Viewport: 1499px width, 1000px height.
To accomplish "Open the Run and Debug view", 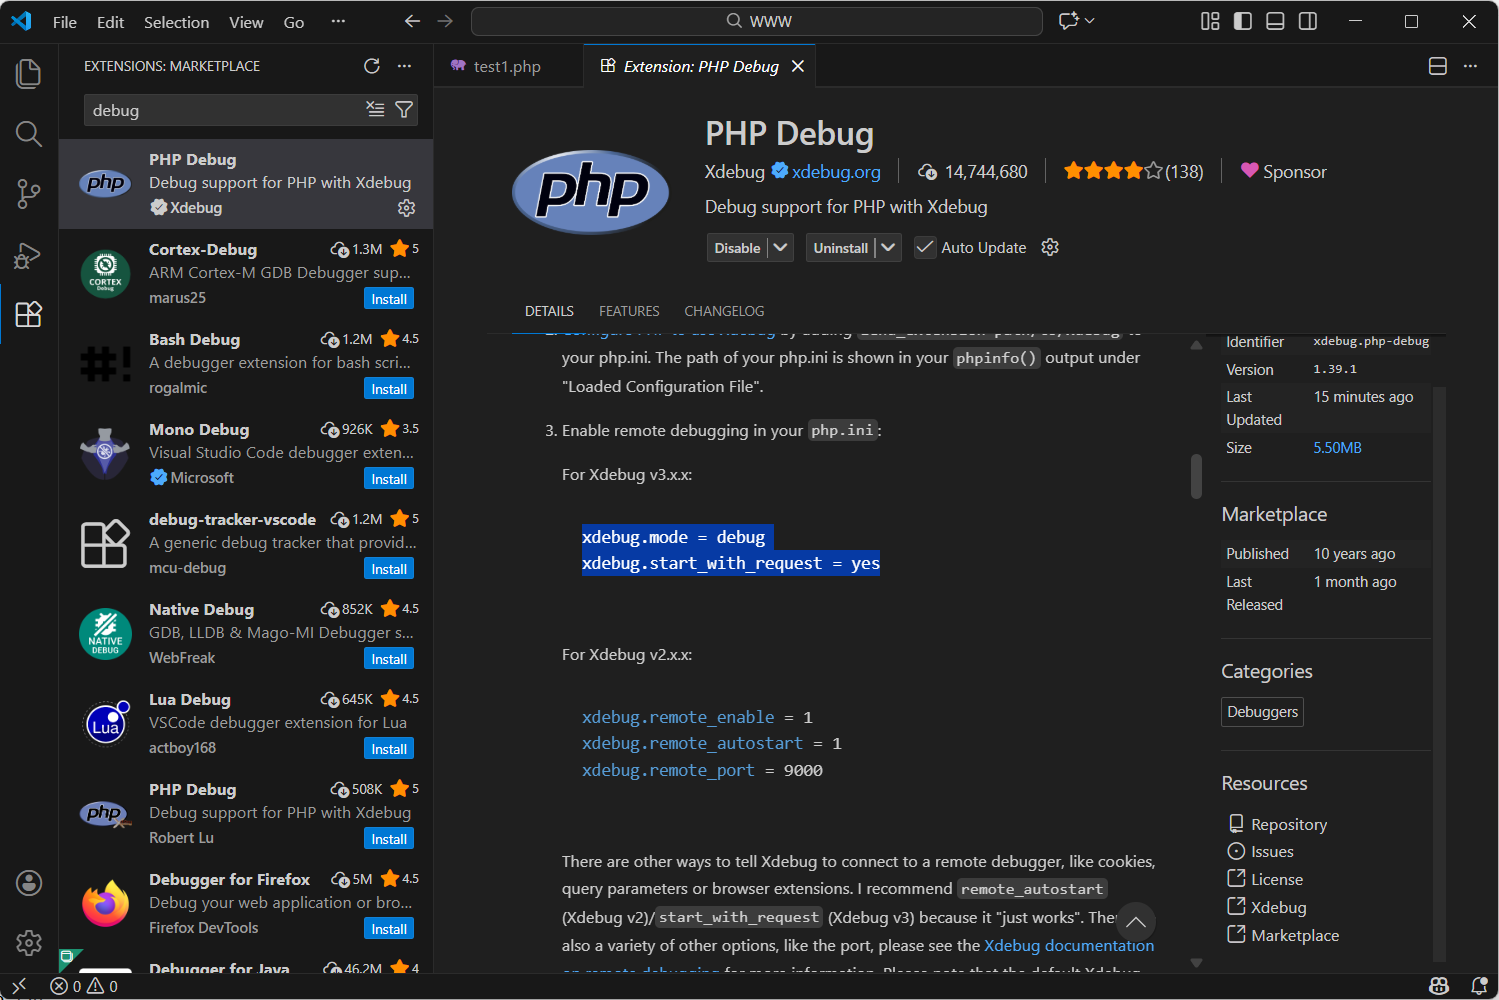I will [x=29, y=255].
